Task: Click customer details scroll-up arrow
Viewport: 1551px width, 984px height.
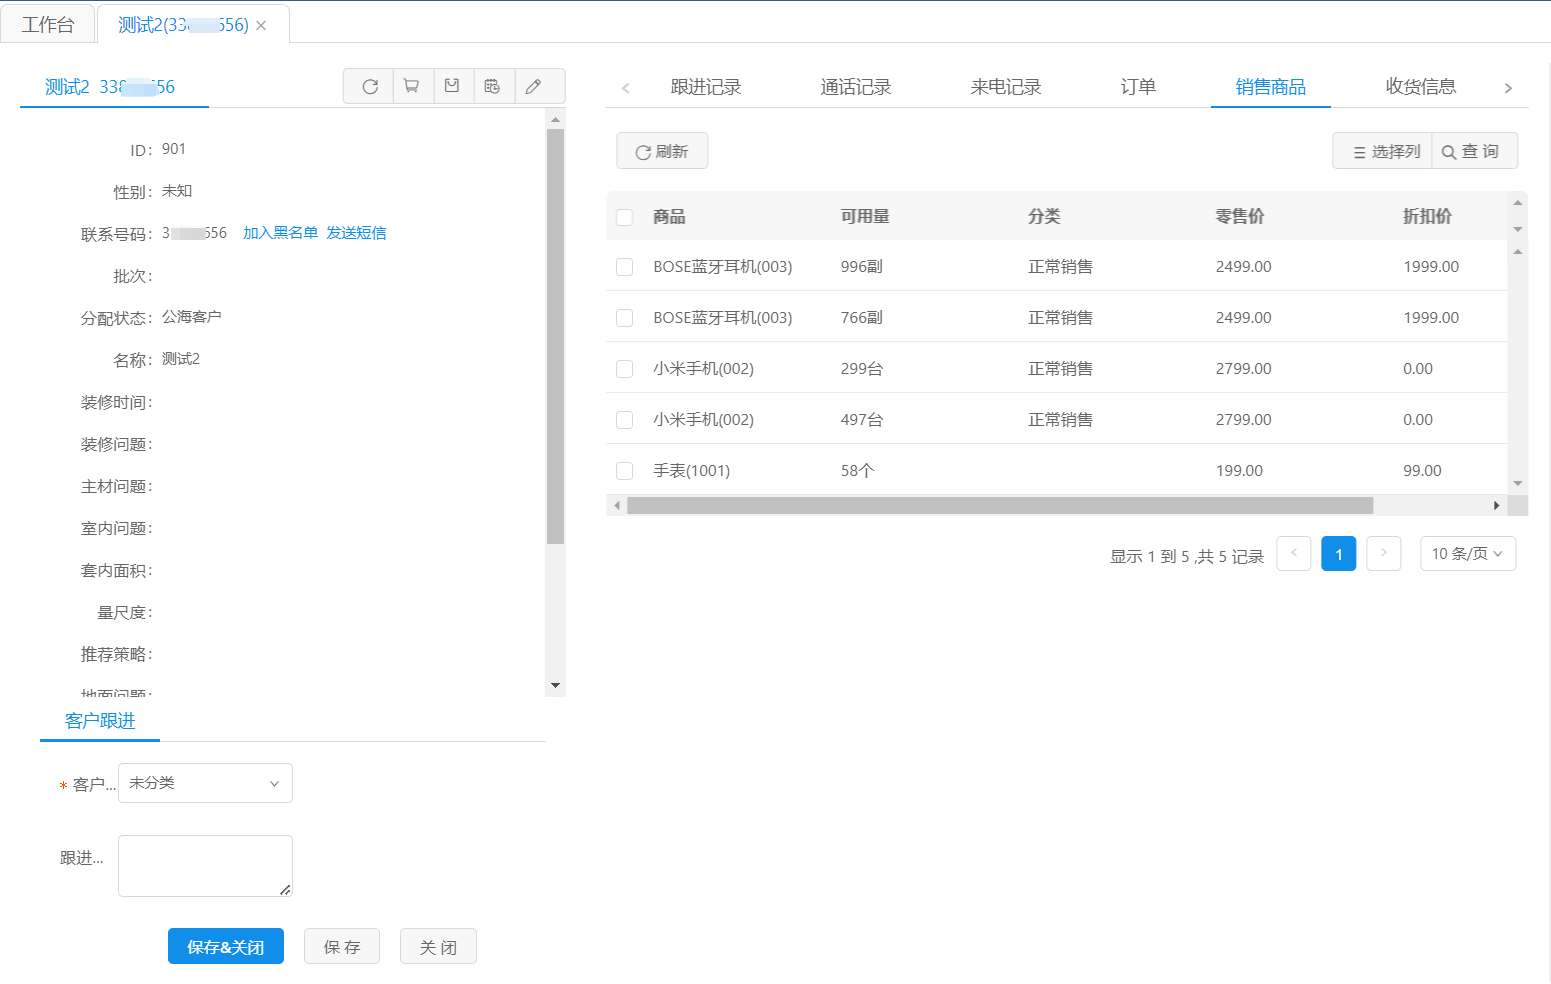Action: click(555, 120)
